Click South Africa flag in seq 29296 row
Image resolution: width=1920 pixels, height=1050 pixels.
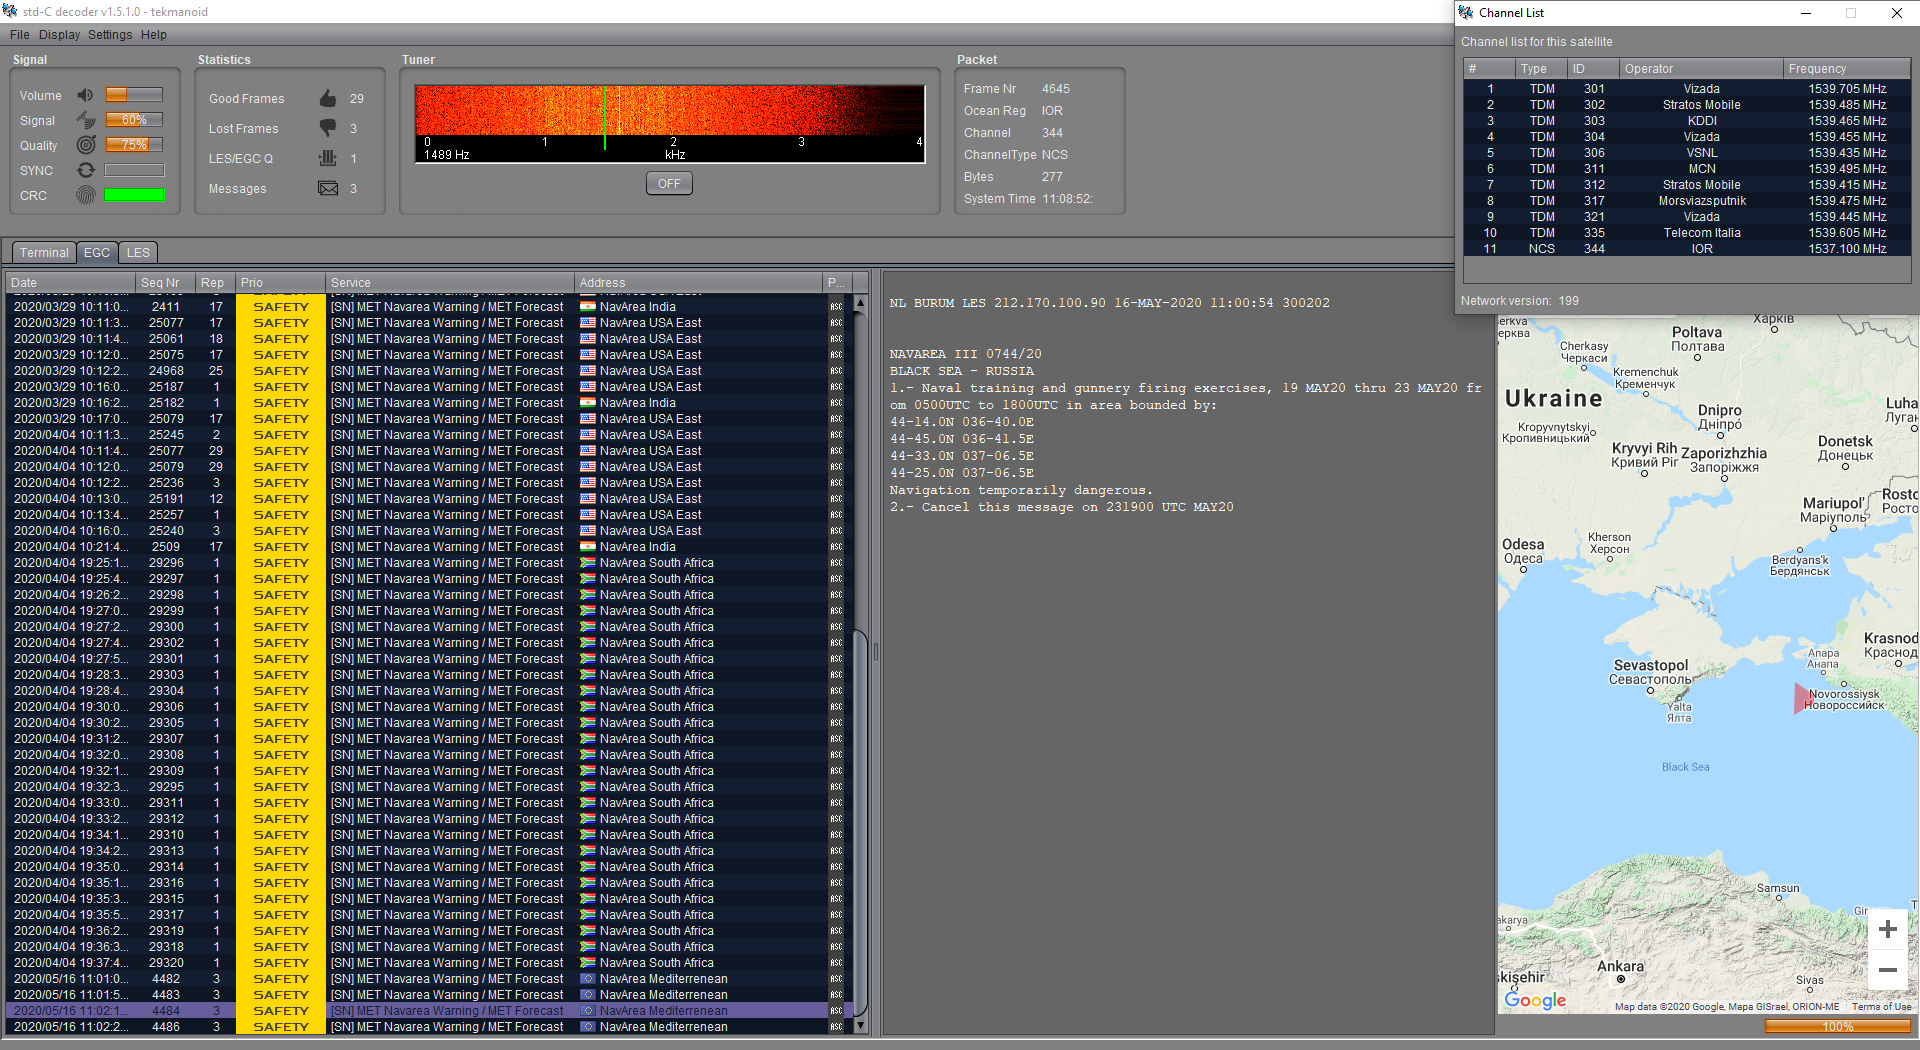tap(588, 563)
